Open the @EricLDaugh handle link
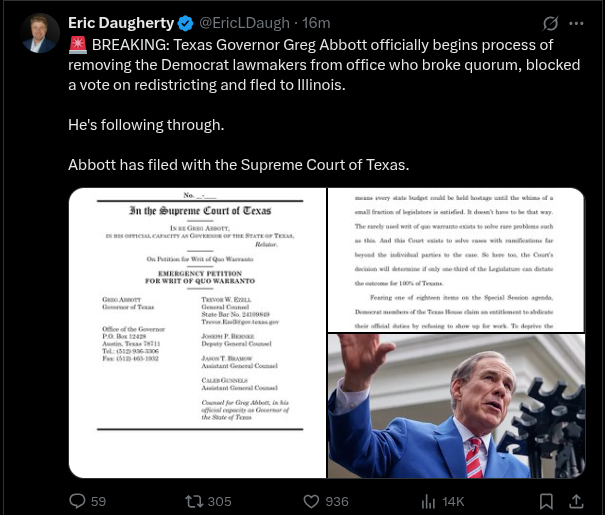This screenshot has height=515, width=605. [x=244, y=23]
